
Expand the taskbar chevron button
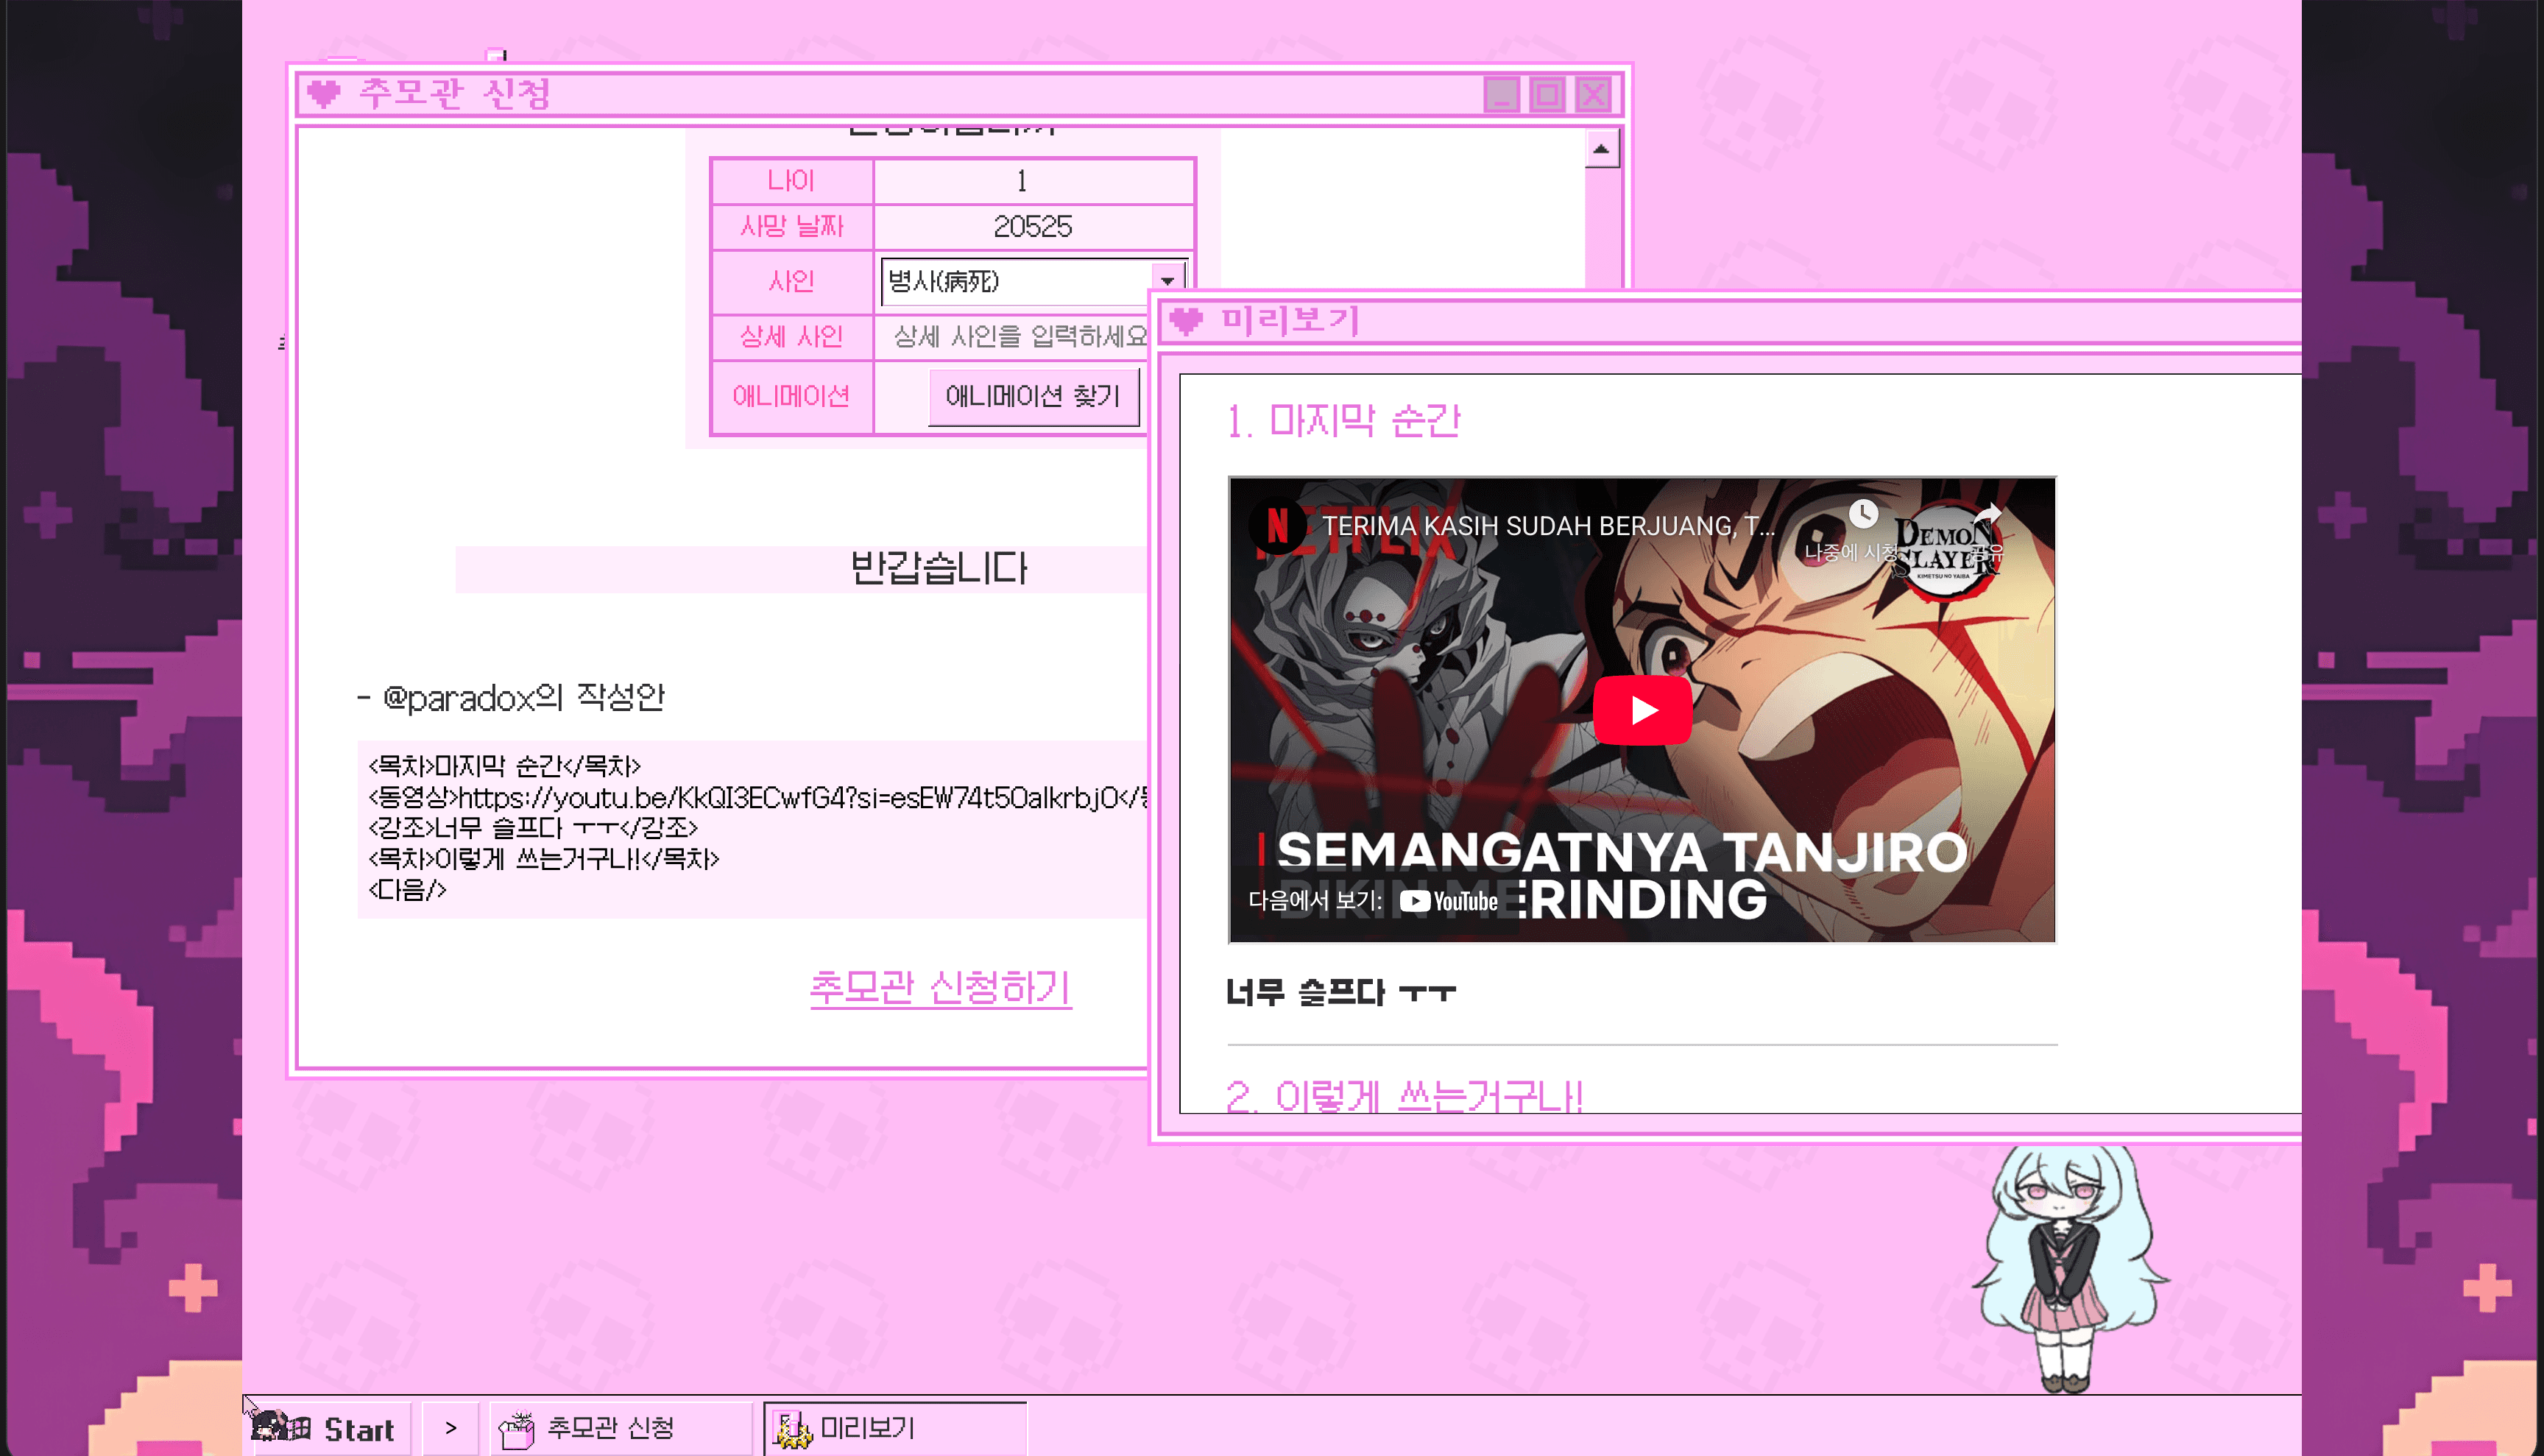(450, 1427)
